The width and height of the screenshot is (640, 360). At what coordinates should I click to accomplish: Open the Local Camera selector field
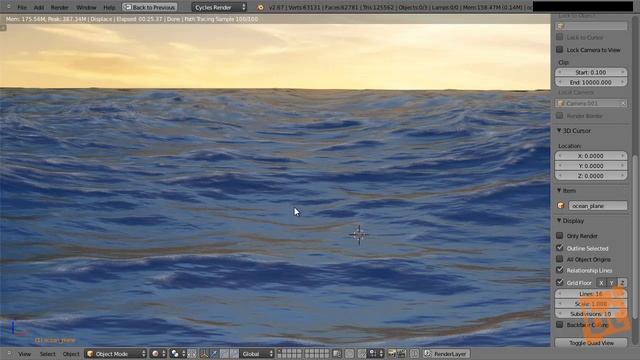[591, 103]
